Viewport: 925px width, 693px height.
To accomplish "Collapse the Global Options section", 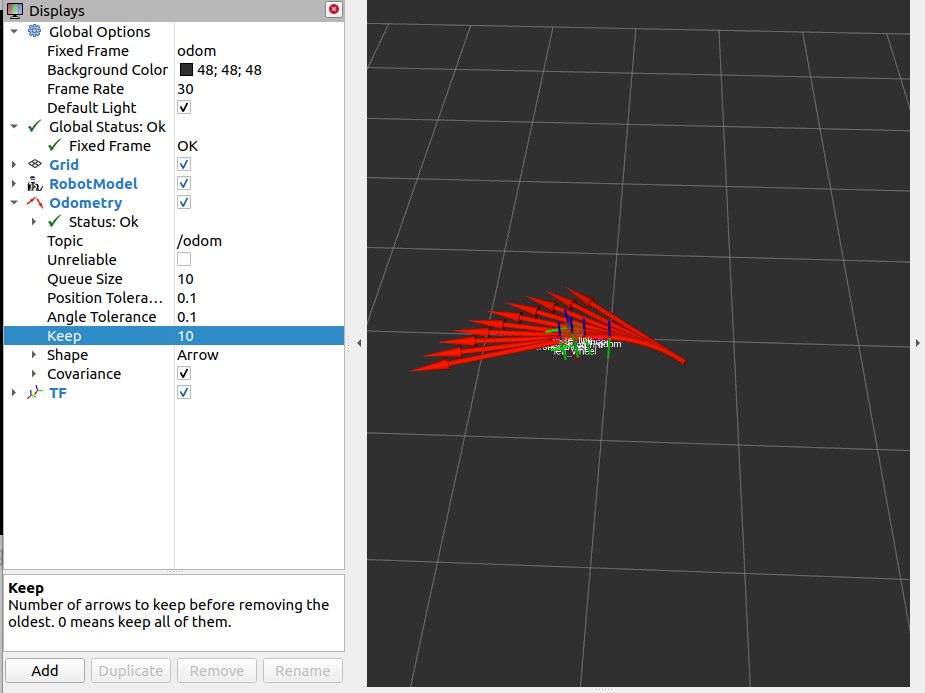I will tap(14, 31).
